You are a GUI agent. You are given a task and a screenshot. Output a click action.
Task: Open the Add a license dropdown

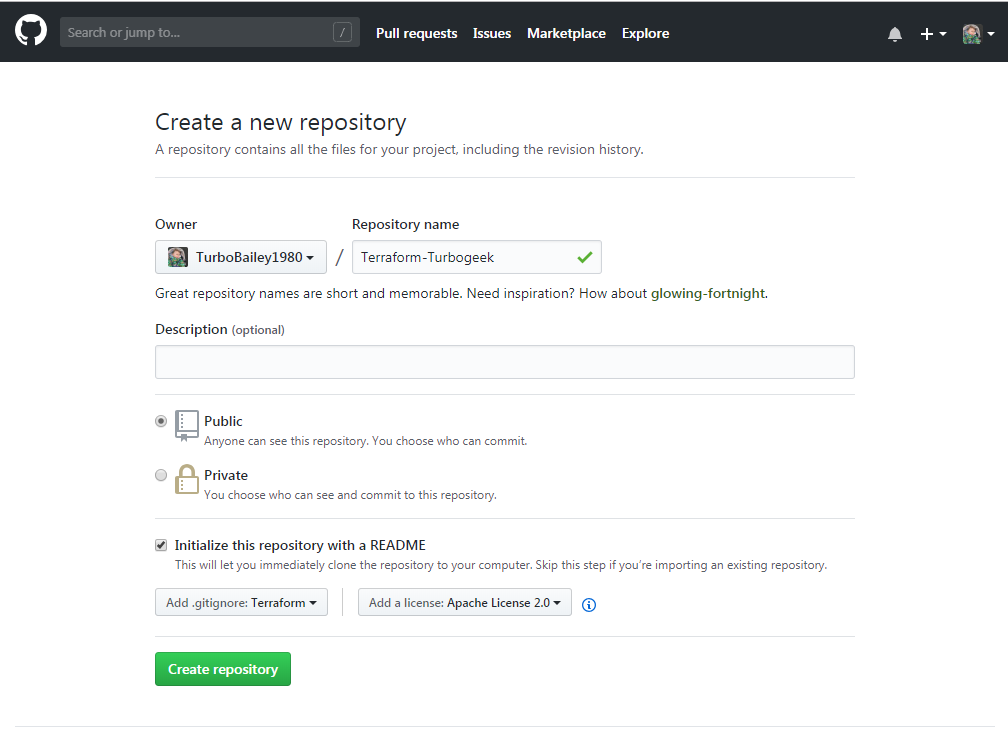tap(464, 602)
